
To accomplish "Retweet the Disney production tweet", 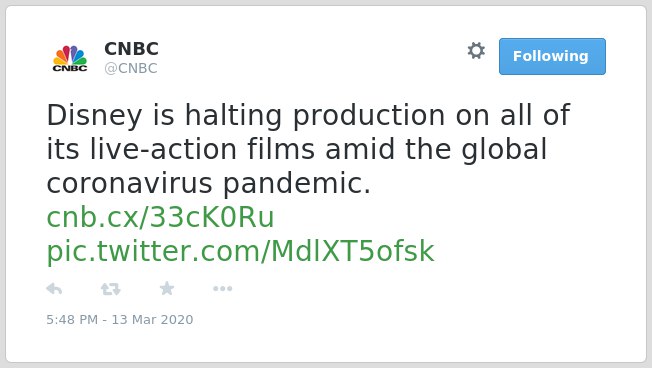I will (111, 289).
